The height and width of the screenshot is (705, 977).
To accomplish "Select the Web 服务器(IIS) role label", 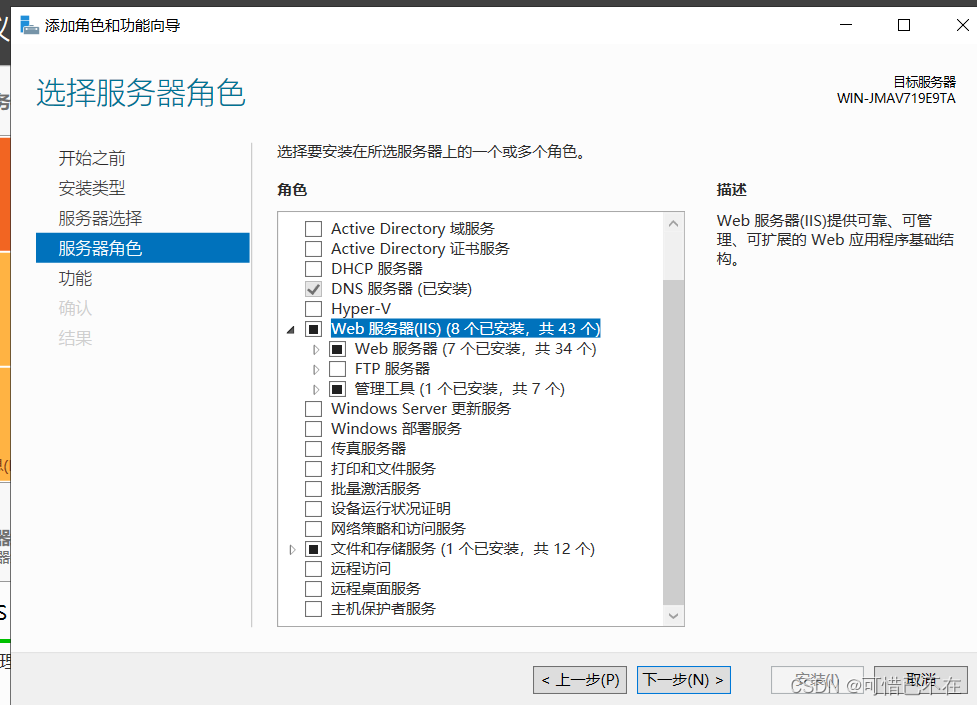I will point(465,329).
